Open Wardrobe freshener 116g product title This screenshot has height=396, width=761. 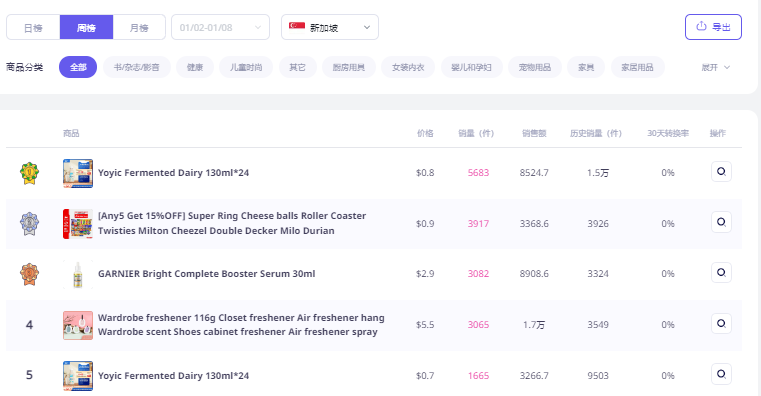click(x=241, y=325)
